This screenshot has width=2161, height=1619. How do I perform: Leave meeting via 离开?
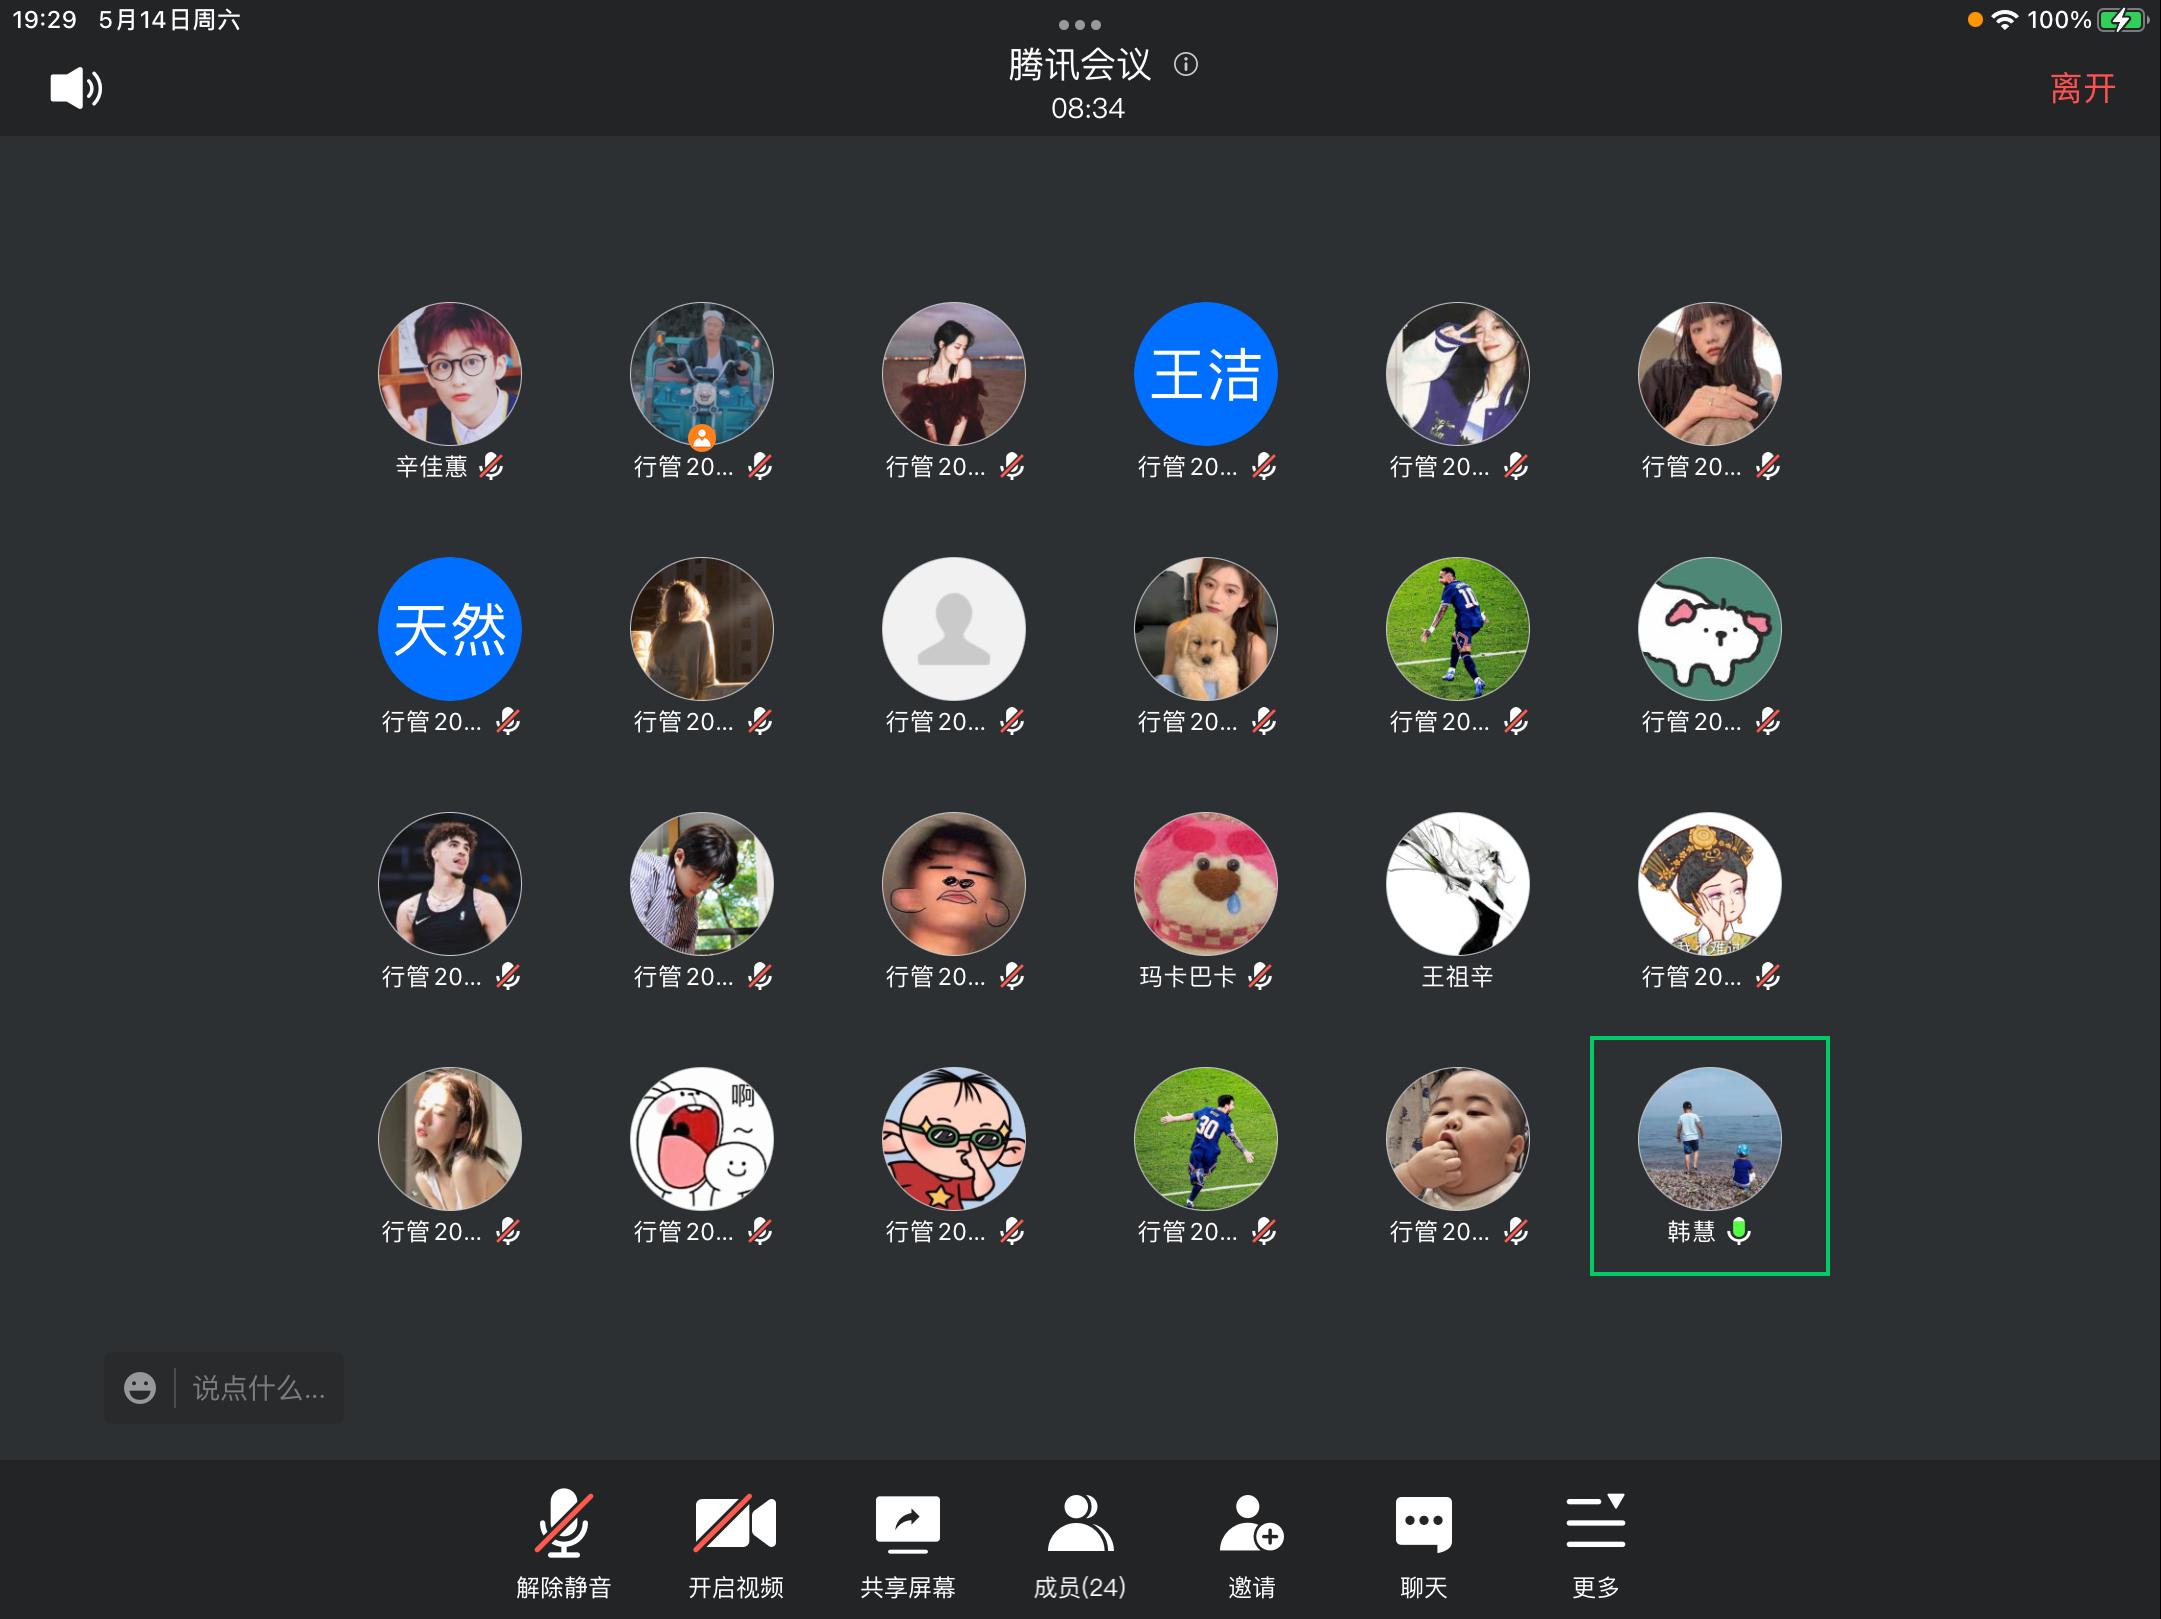coord(2082,88)
